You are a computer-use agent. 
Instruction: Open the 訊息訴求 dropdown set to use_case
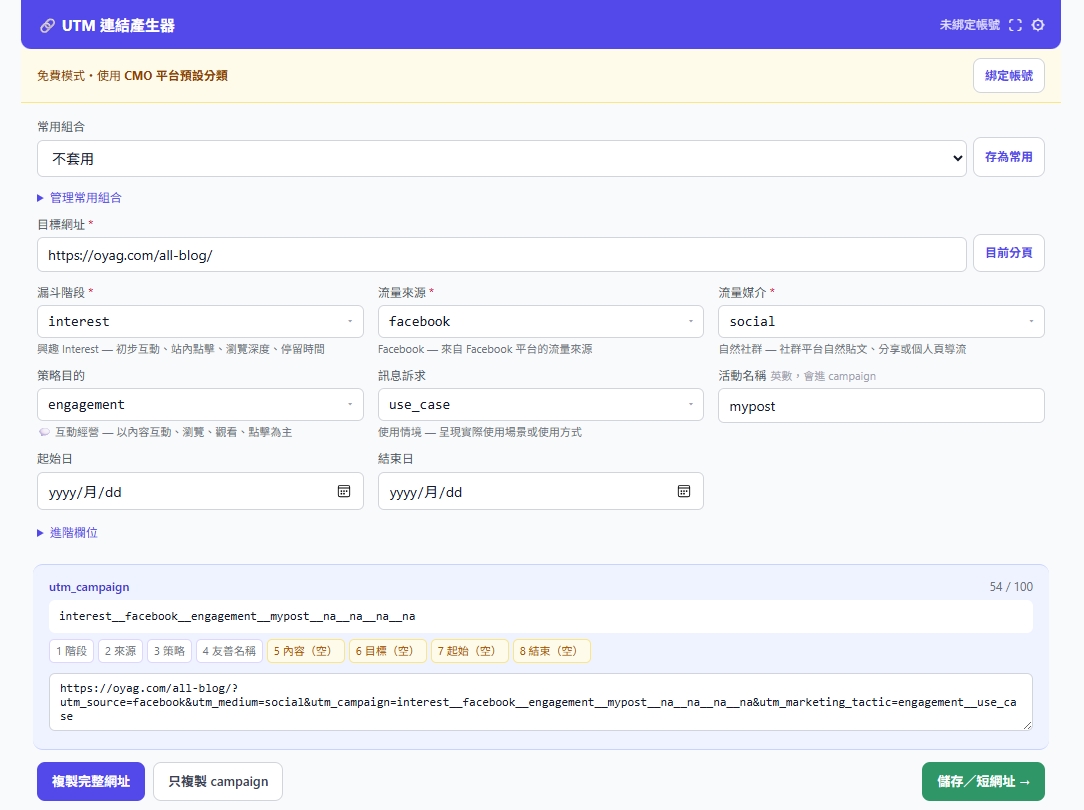pyautogui.click(x=541, y=404)
